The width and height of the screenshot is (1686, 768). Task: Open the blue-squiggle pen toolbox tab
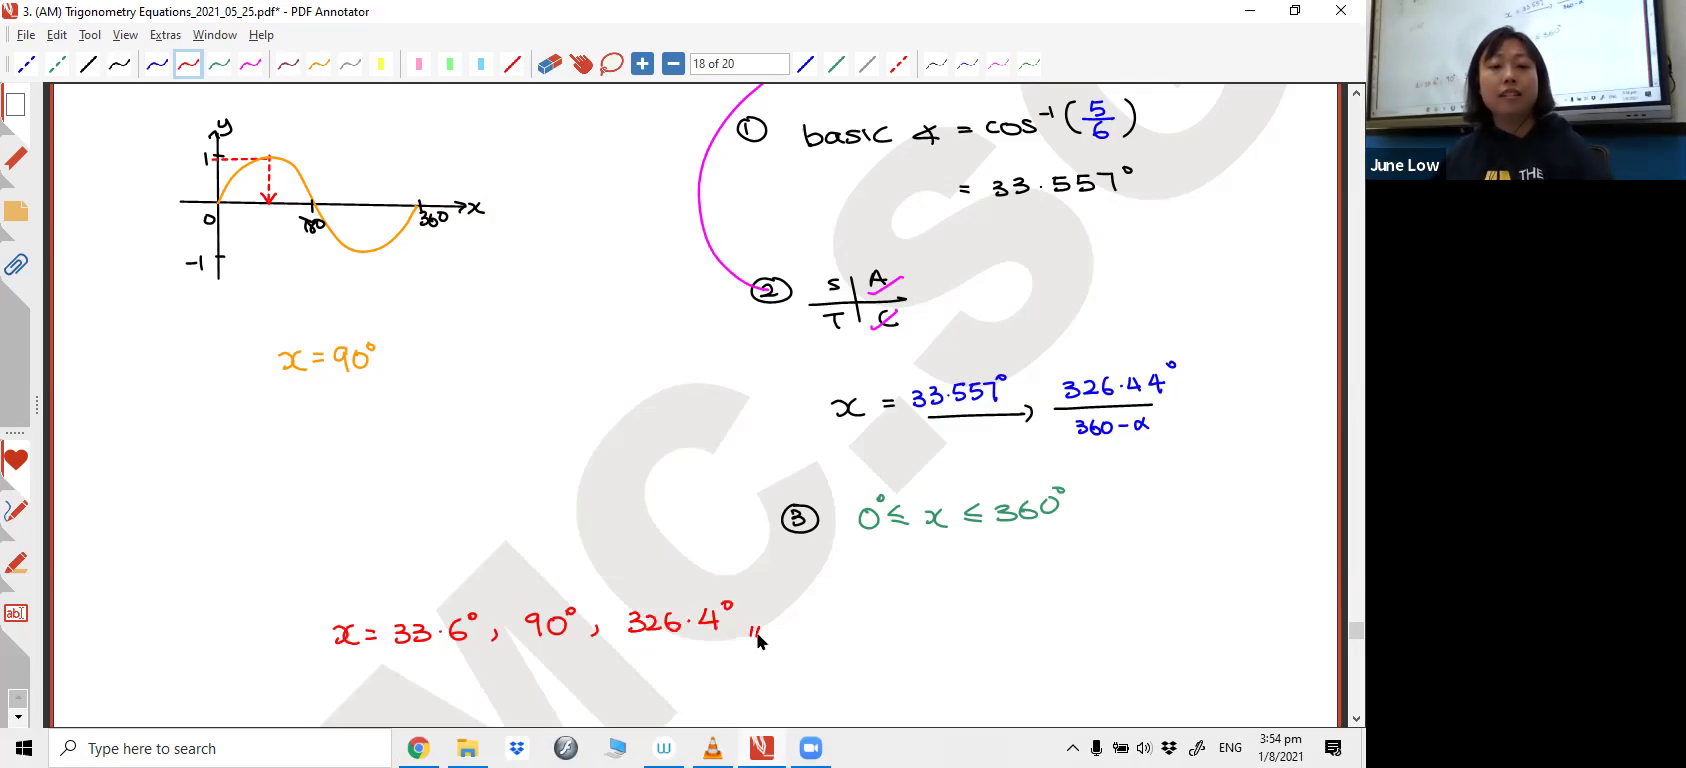pos(15,511)
